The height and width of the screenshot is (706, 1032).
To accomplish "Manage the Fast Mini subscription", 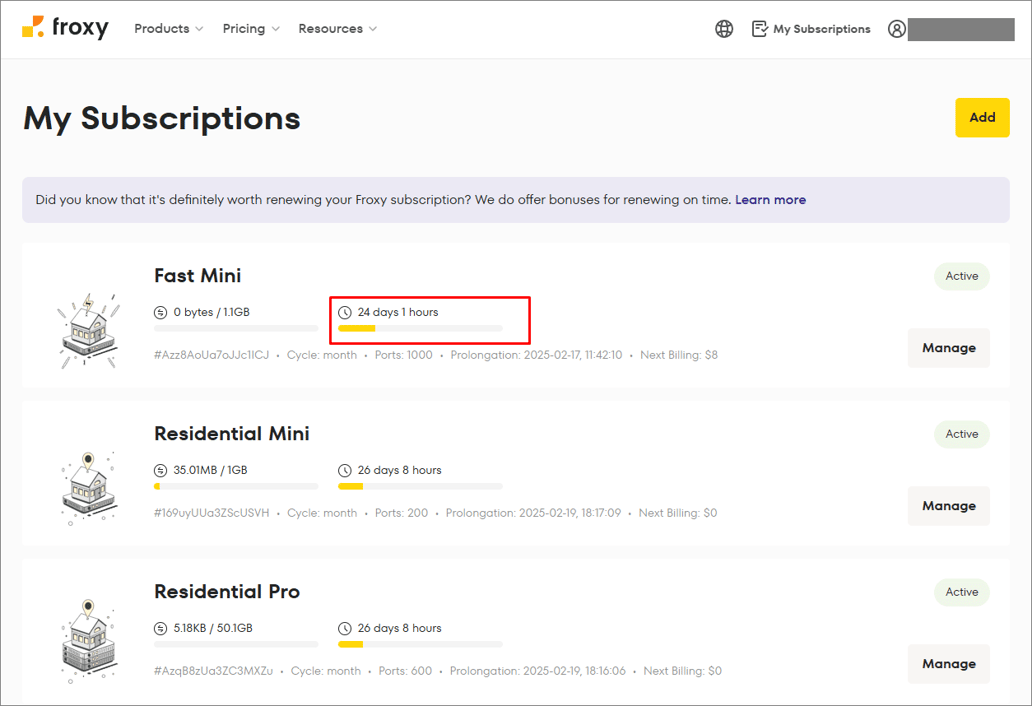I will (x=948, y=348).
